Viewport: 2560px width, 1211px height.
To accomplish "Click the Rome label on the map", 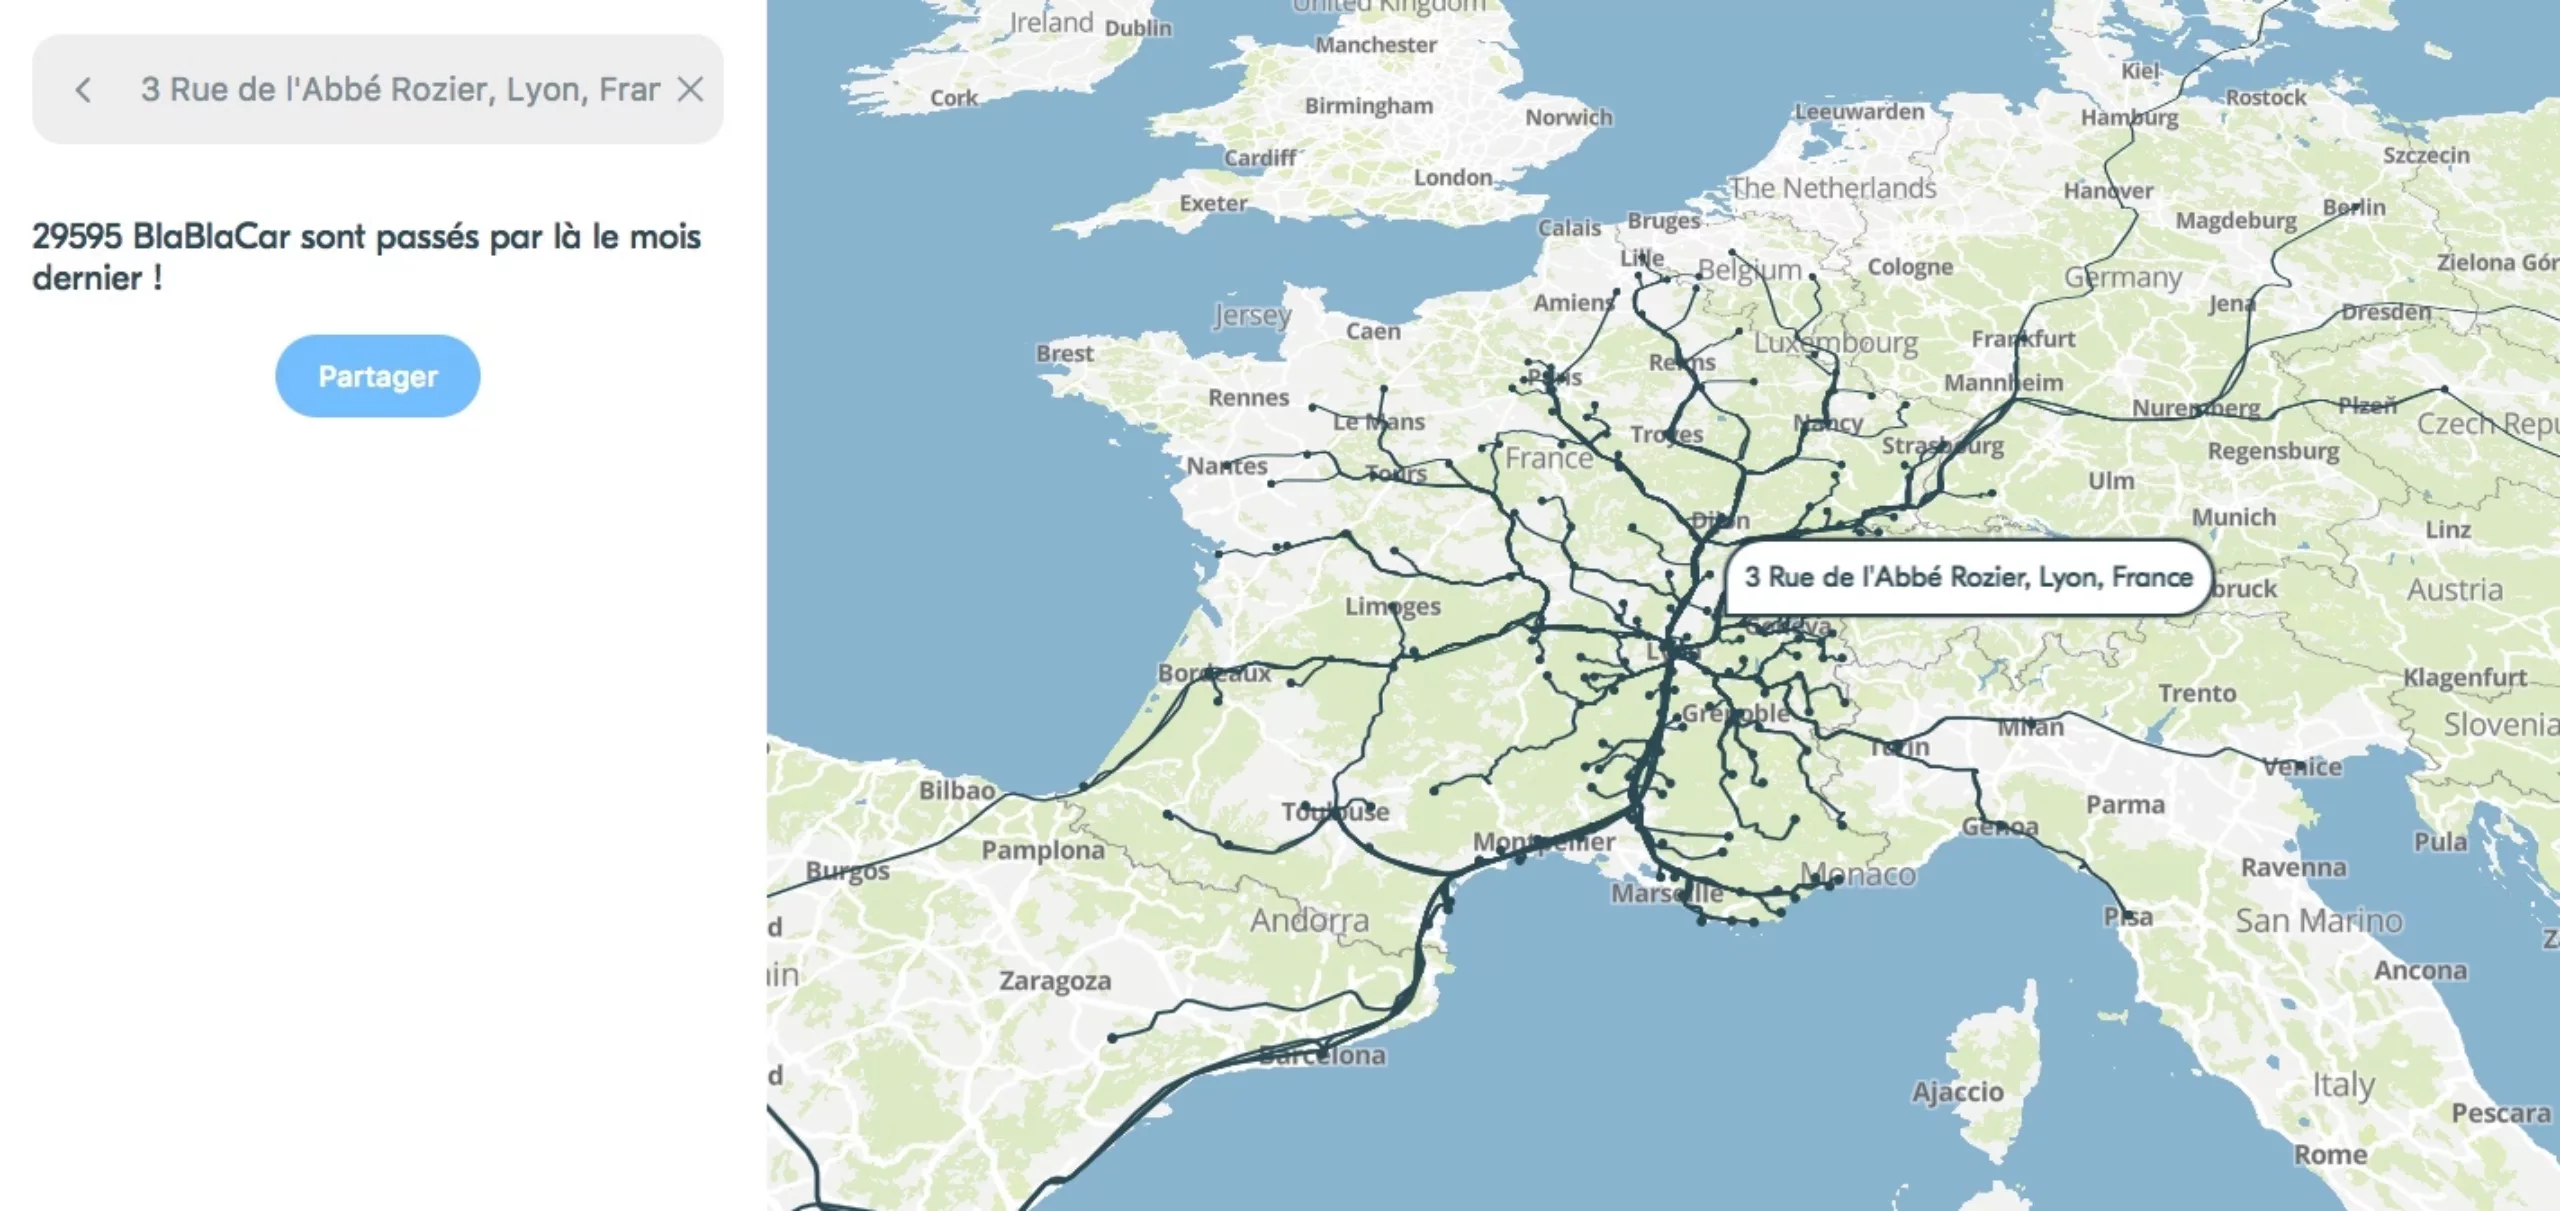I will click(x=2330, y=1155).
